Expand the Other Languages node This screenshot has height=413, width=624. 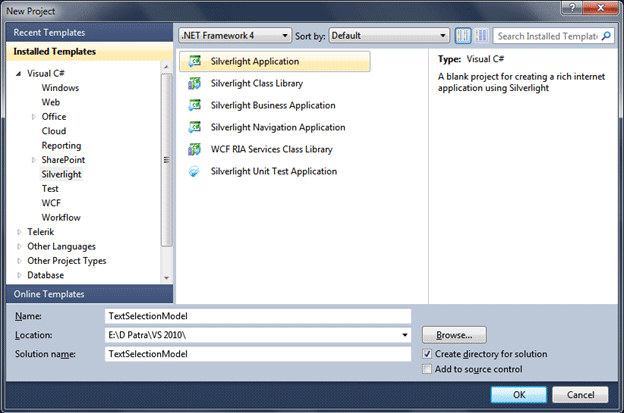click(x=19, y=247)
